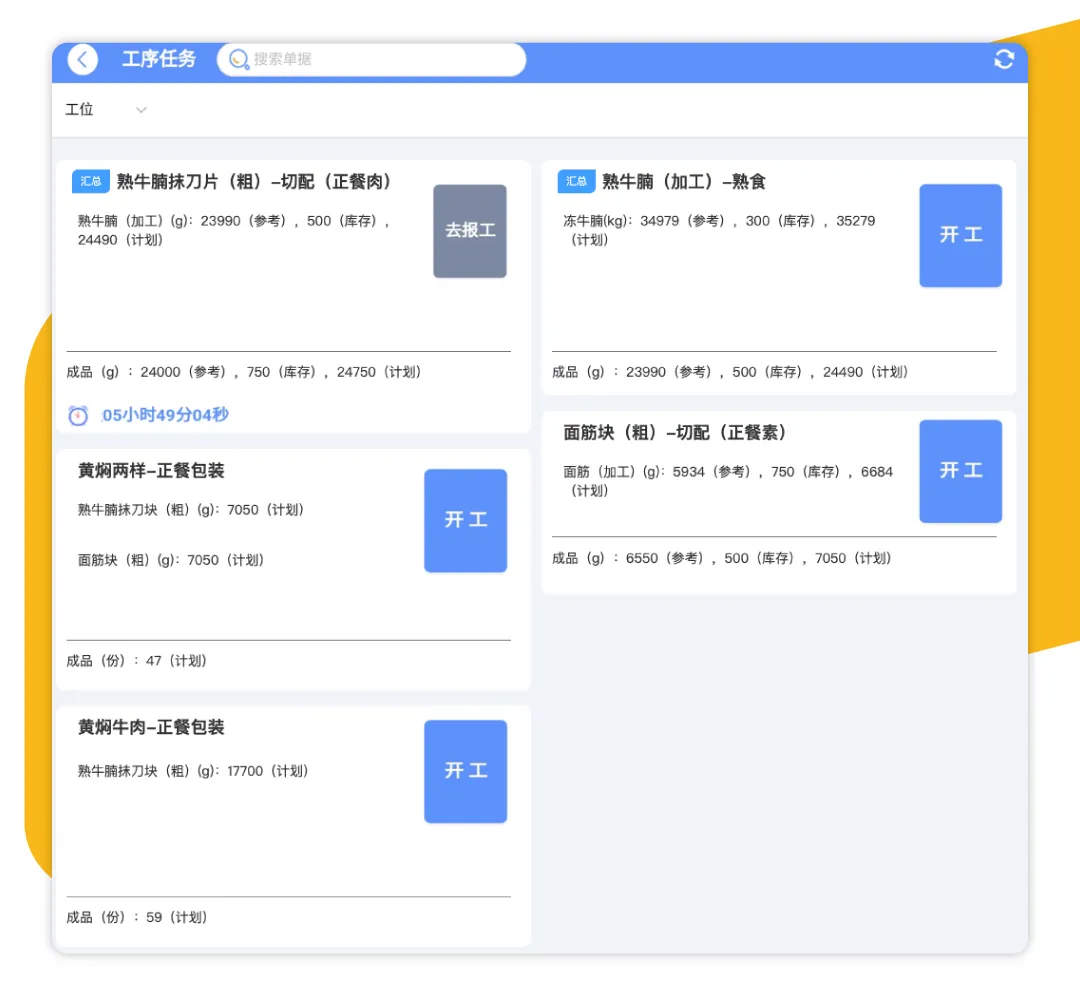
Task: Open 面筋块（粗）–切配（正餐素）card title
Action: pyautogui.click(x=674, y=433)
